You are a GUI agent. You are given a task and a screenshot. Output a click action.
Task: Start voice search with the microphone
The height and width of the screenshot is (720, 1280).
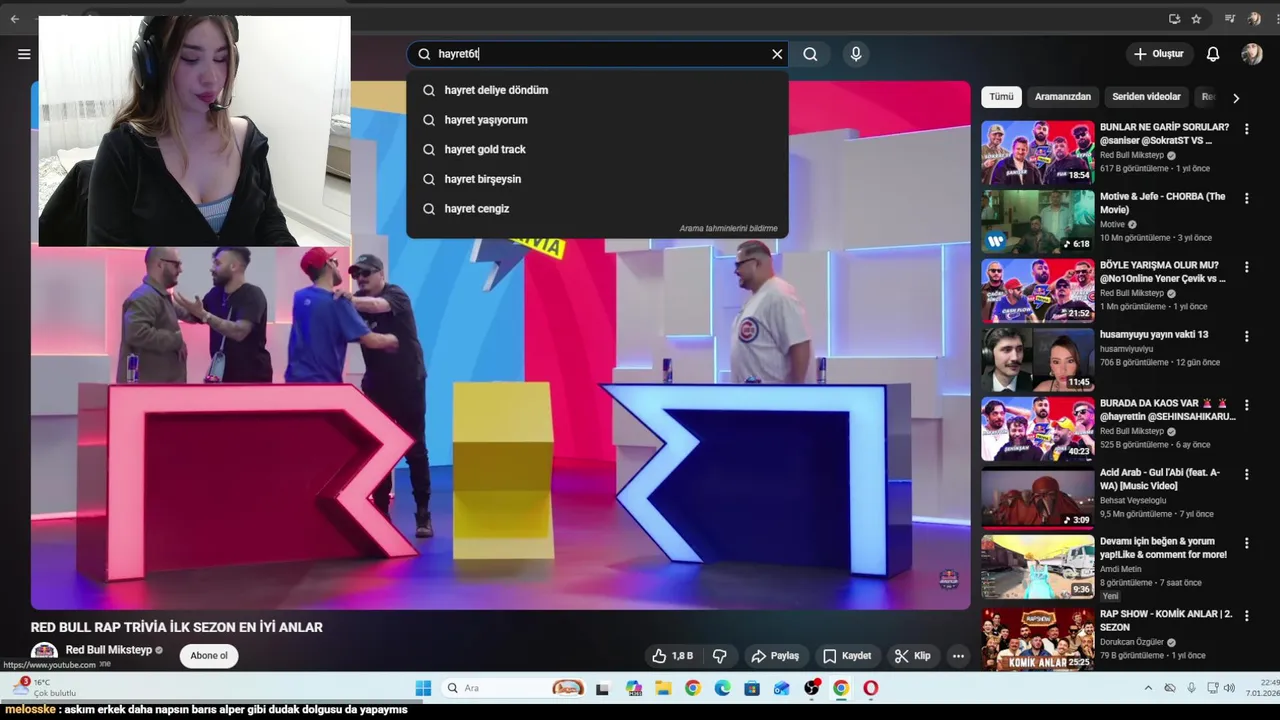[x=855, y=54]
